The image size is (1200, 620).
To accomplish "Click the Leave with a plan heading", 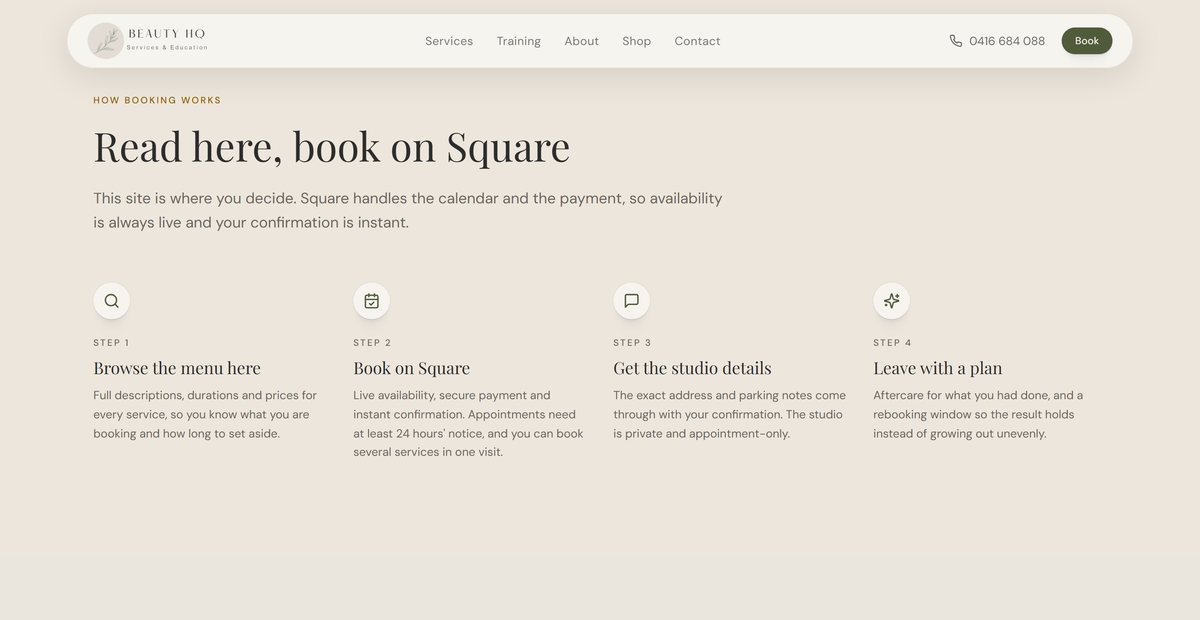I will pyautogui.click(x=937, y=368).
